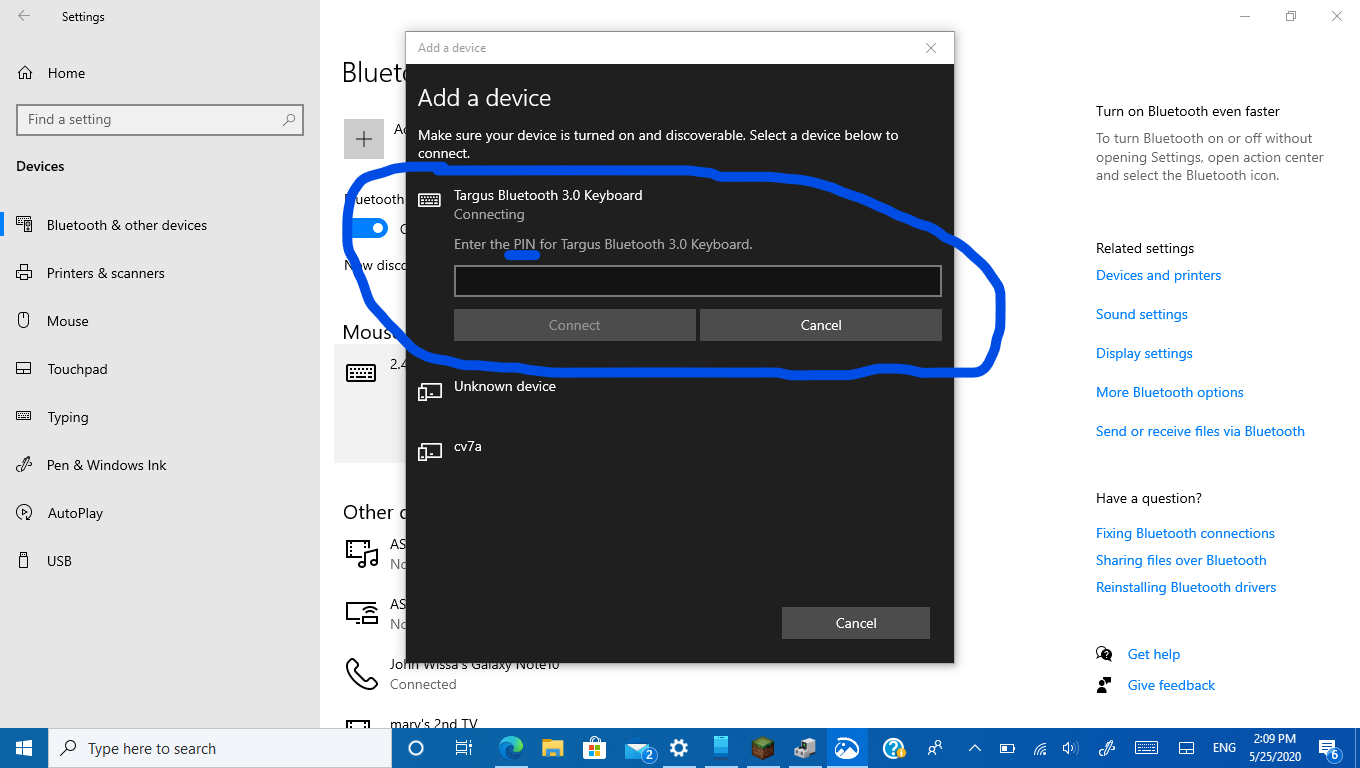The height and width of the screenshot is (768, 1360).
Task: Open File Explorer from taskbar
Action: pos(553,748)
